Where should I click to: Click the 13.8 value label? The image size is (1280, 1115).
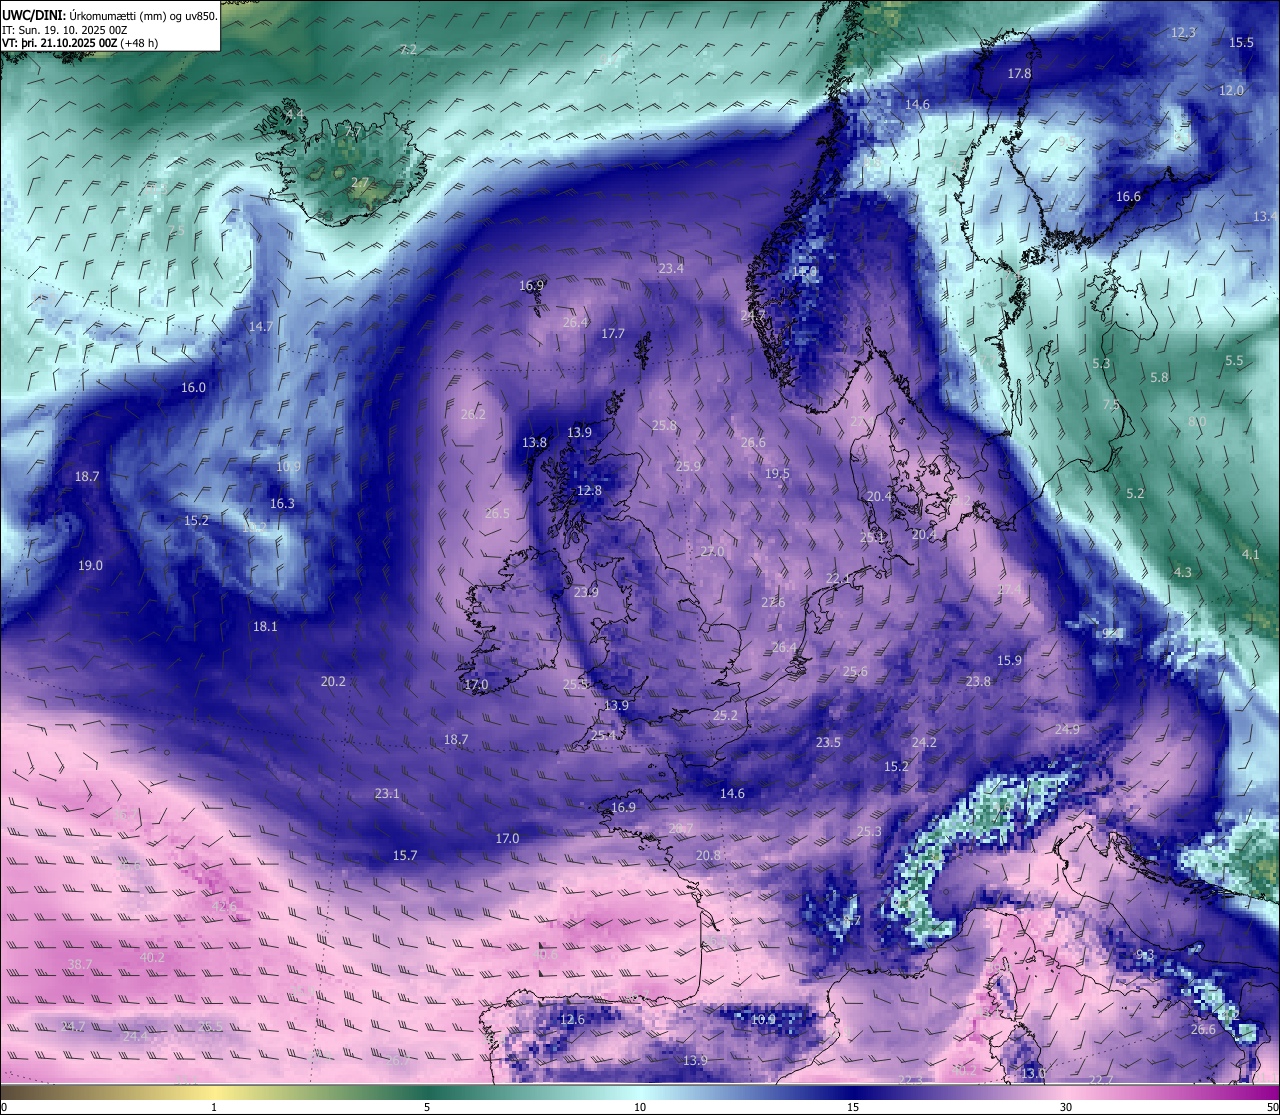pyautogui.click(x=535, y=443)
